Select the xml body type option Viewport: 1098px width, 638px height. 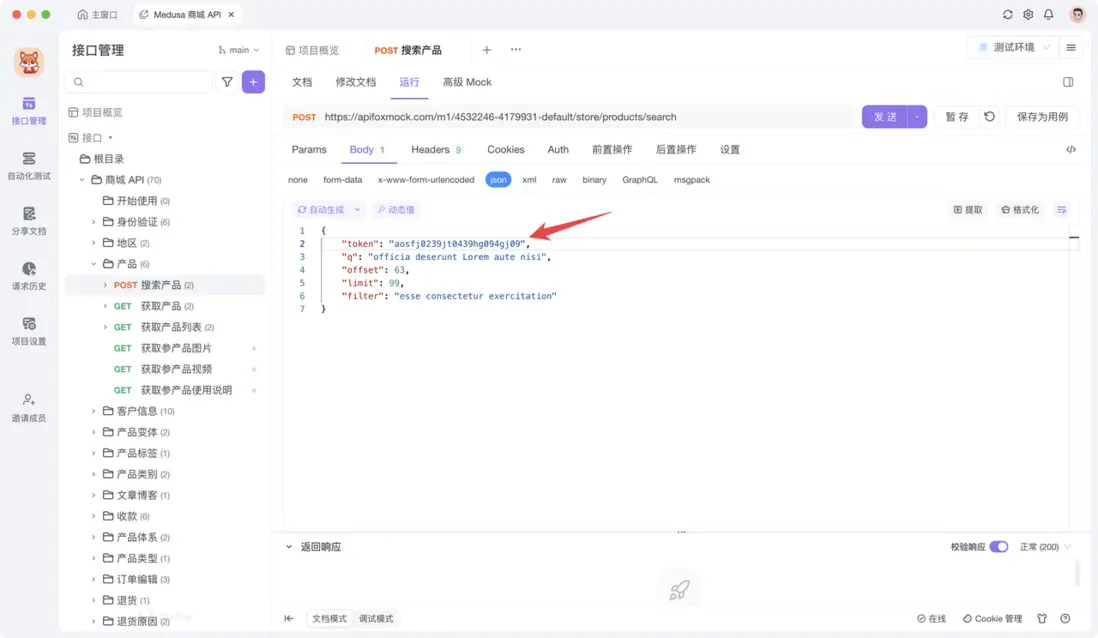tap(529, 179)
